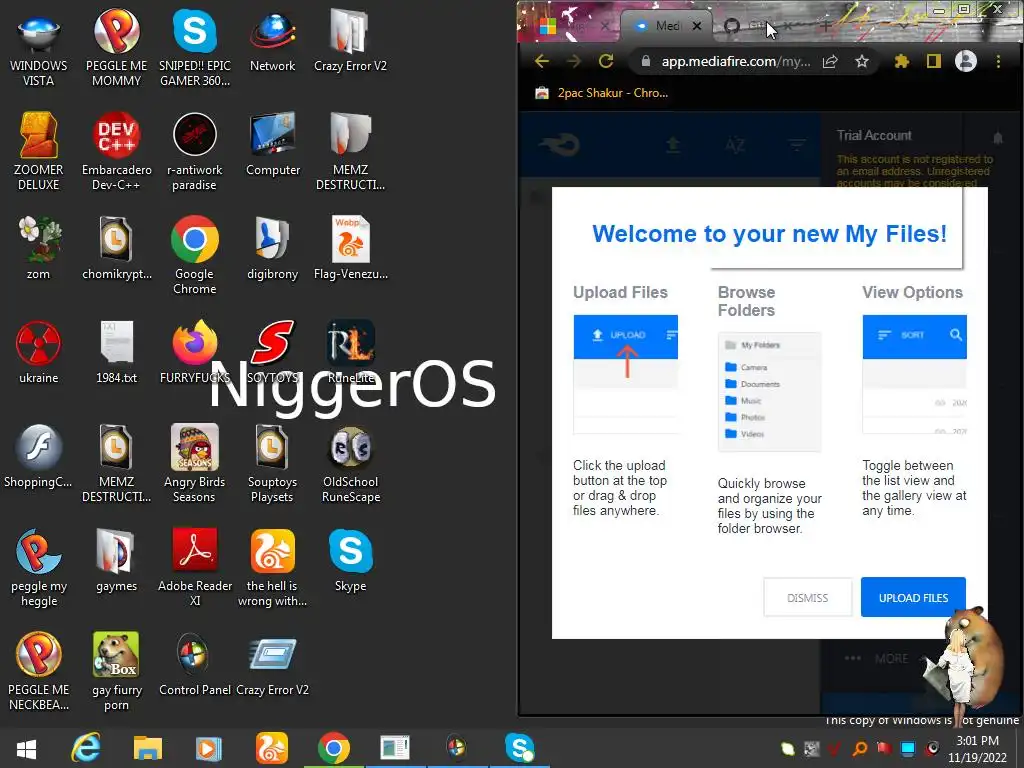Open UC Browser from the taskbar
This screenshot has width=1024, height=768.
click(271, 748)
